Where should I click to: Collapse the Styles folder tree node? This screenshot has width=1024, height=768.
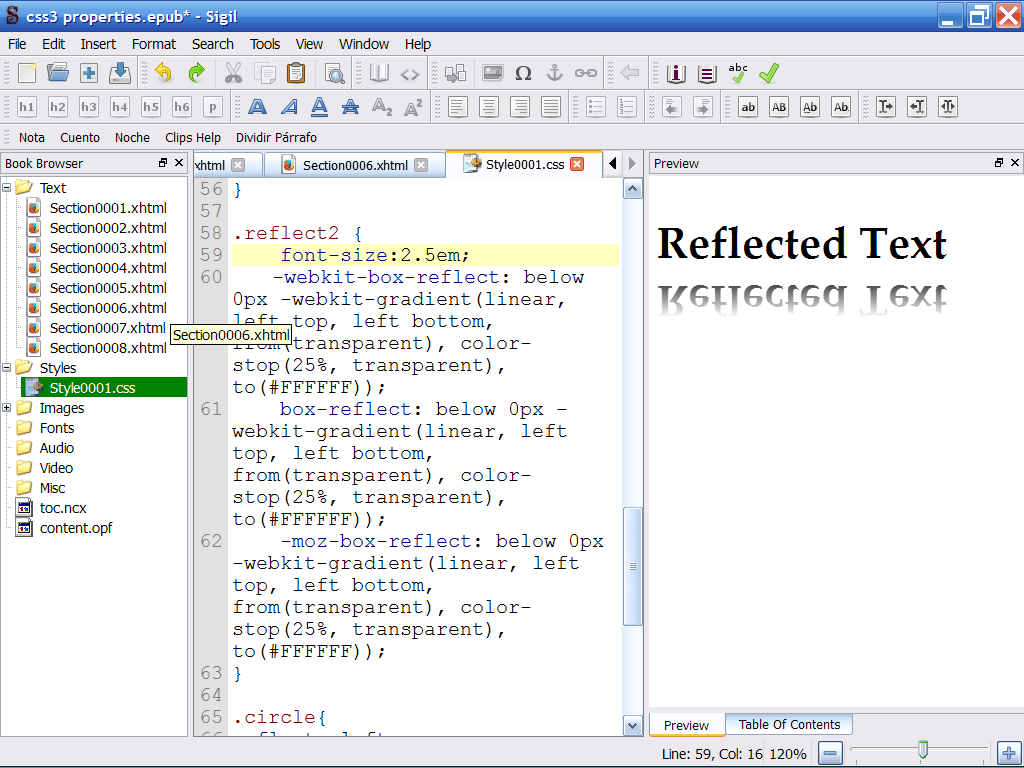click(7, 367)
